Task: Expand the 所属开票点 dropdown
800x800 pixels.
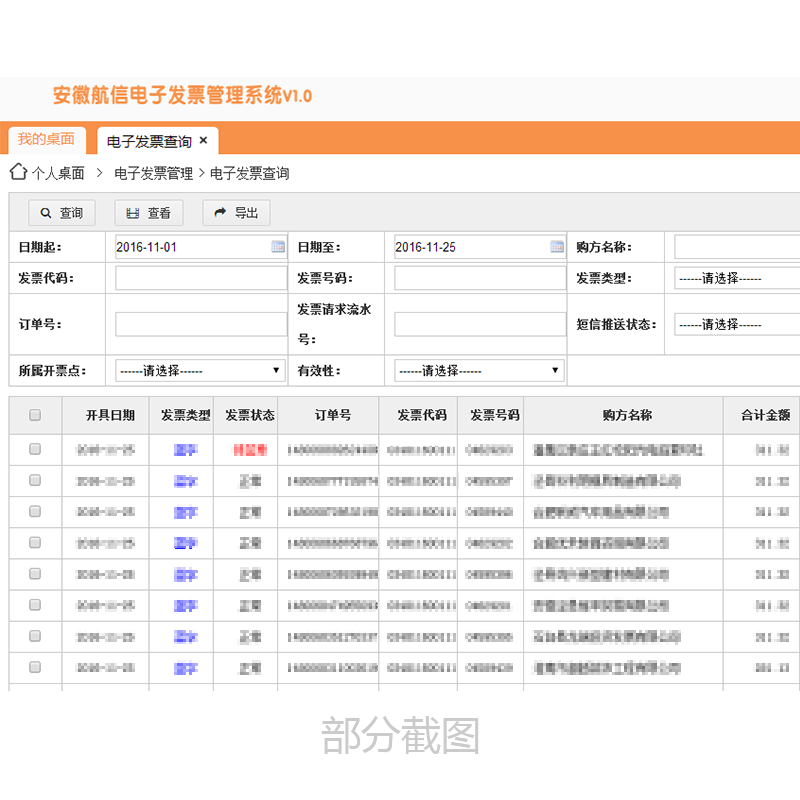Action: click(200, 370)
